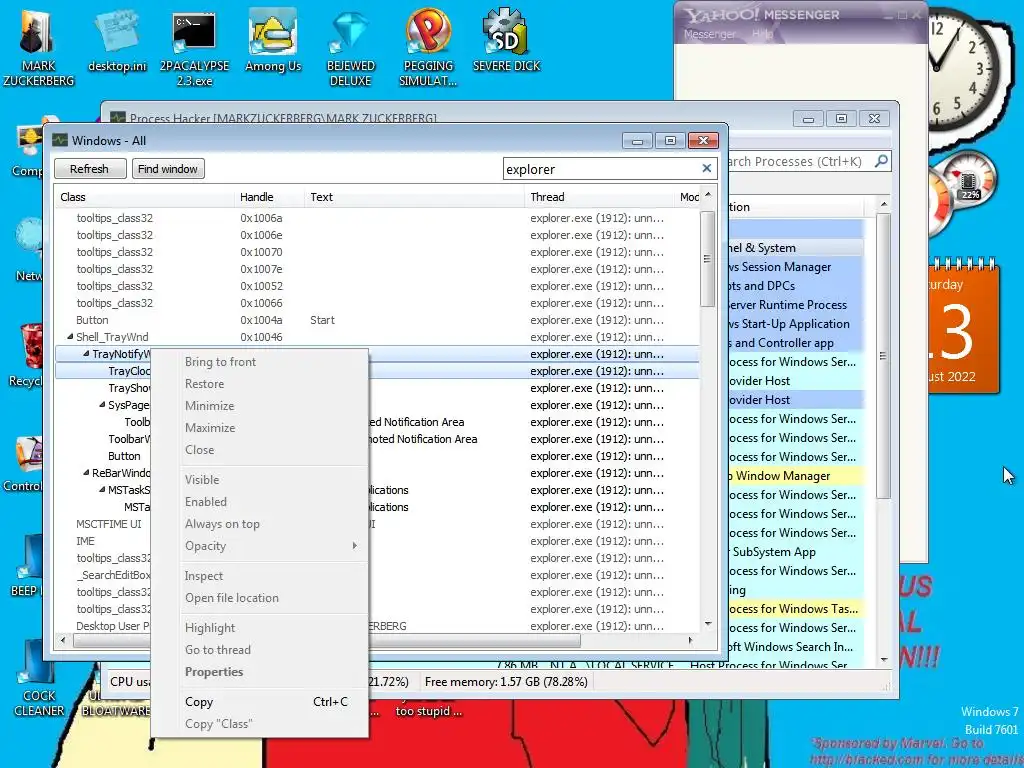Click the Find window button
The height and width of the screenshot is (768, 1024).
[x=168, y=168]
